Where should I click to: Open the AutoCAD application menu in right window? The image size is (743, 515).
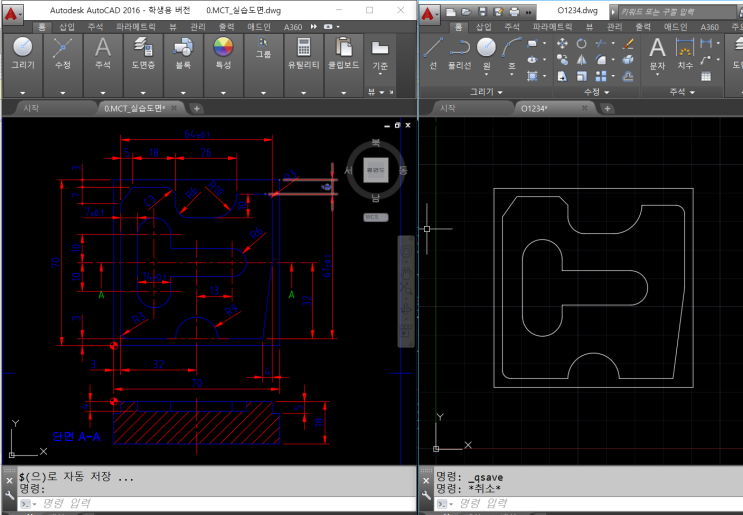tap(430, 13)
